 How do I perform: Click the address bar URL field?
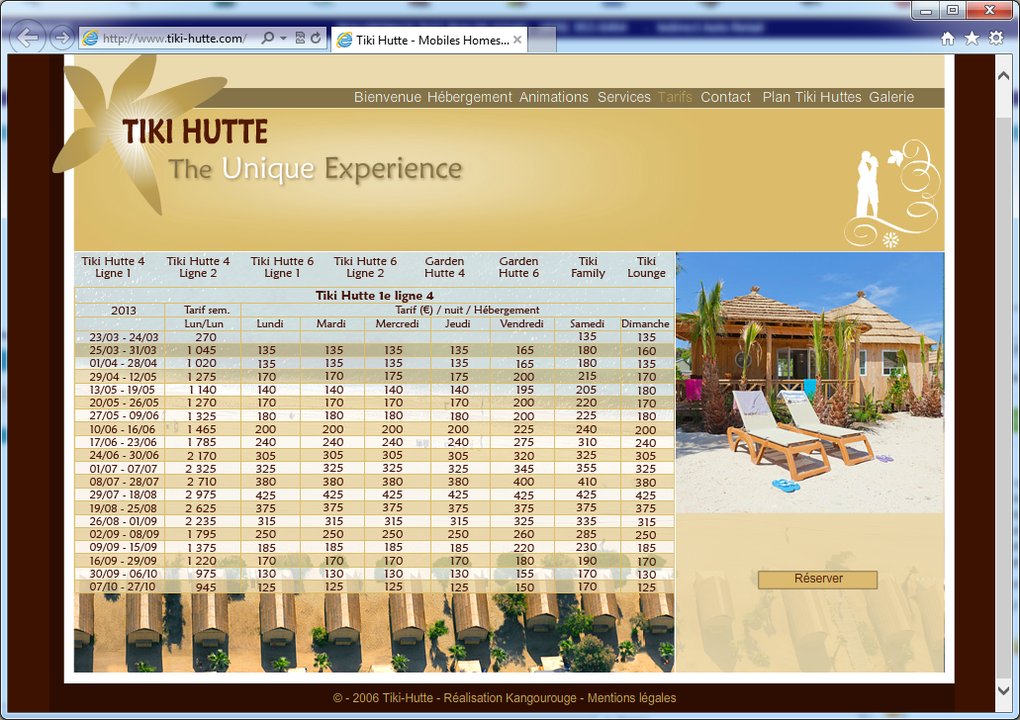(174, 38)
